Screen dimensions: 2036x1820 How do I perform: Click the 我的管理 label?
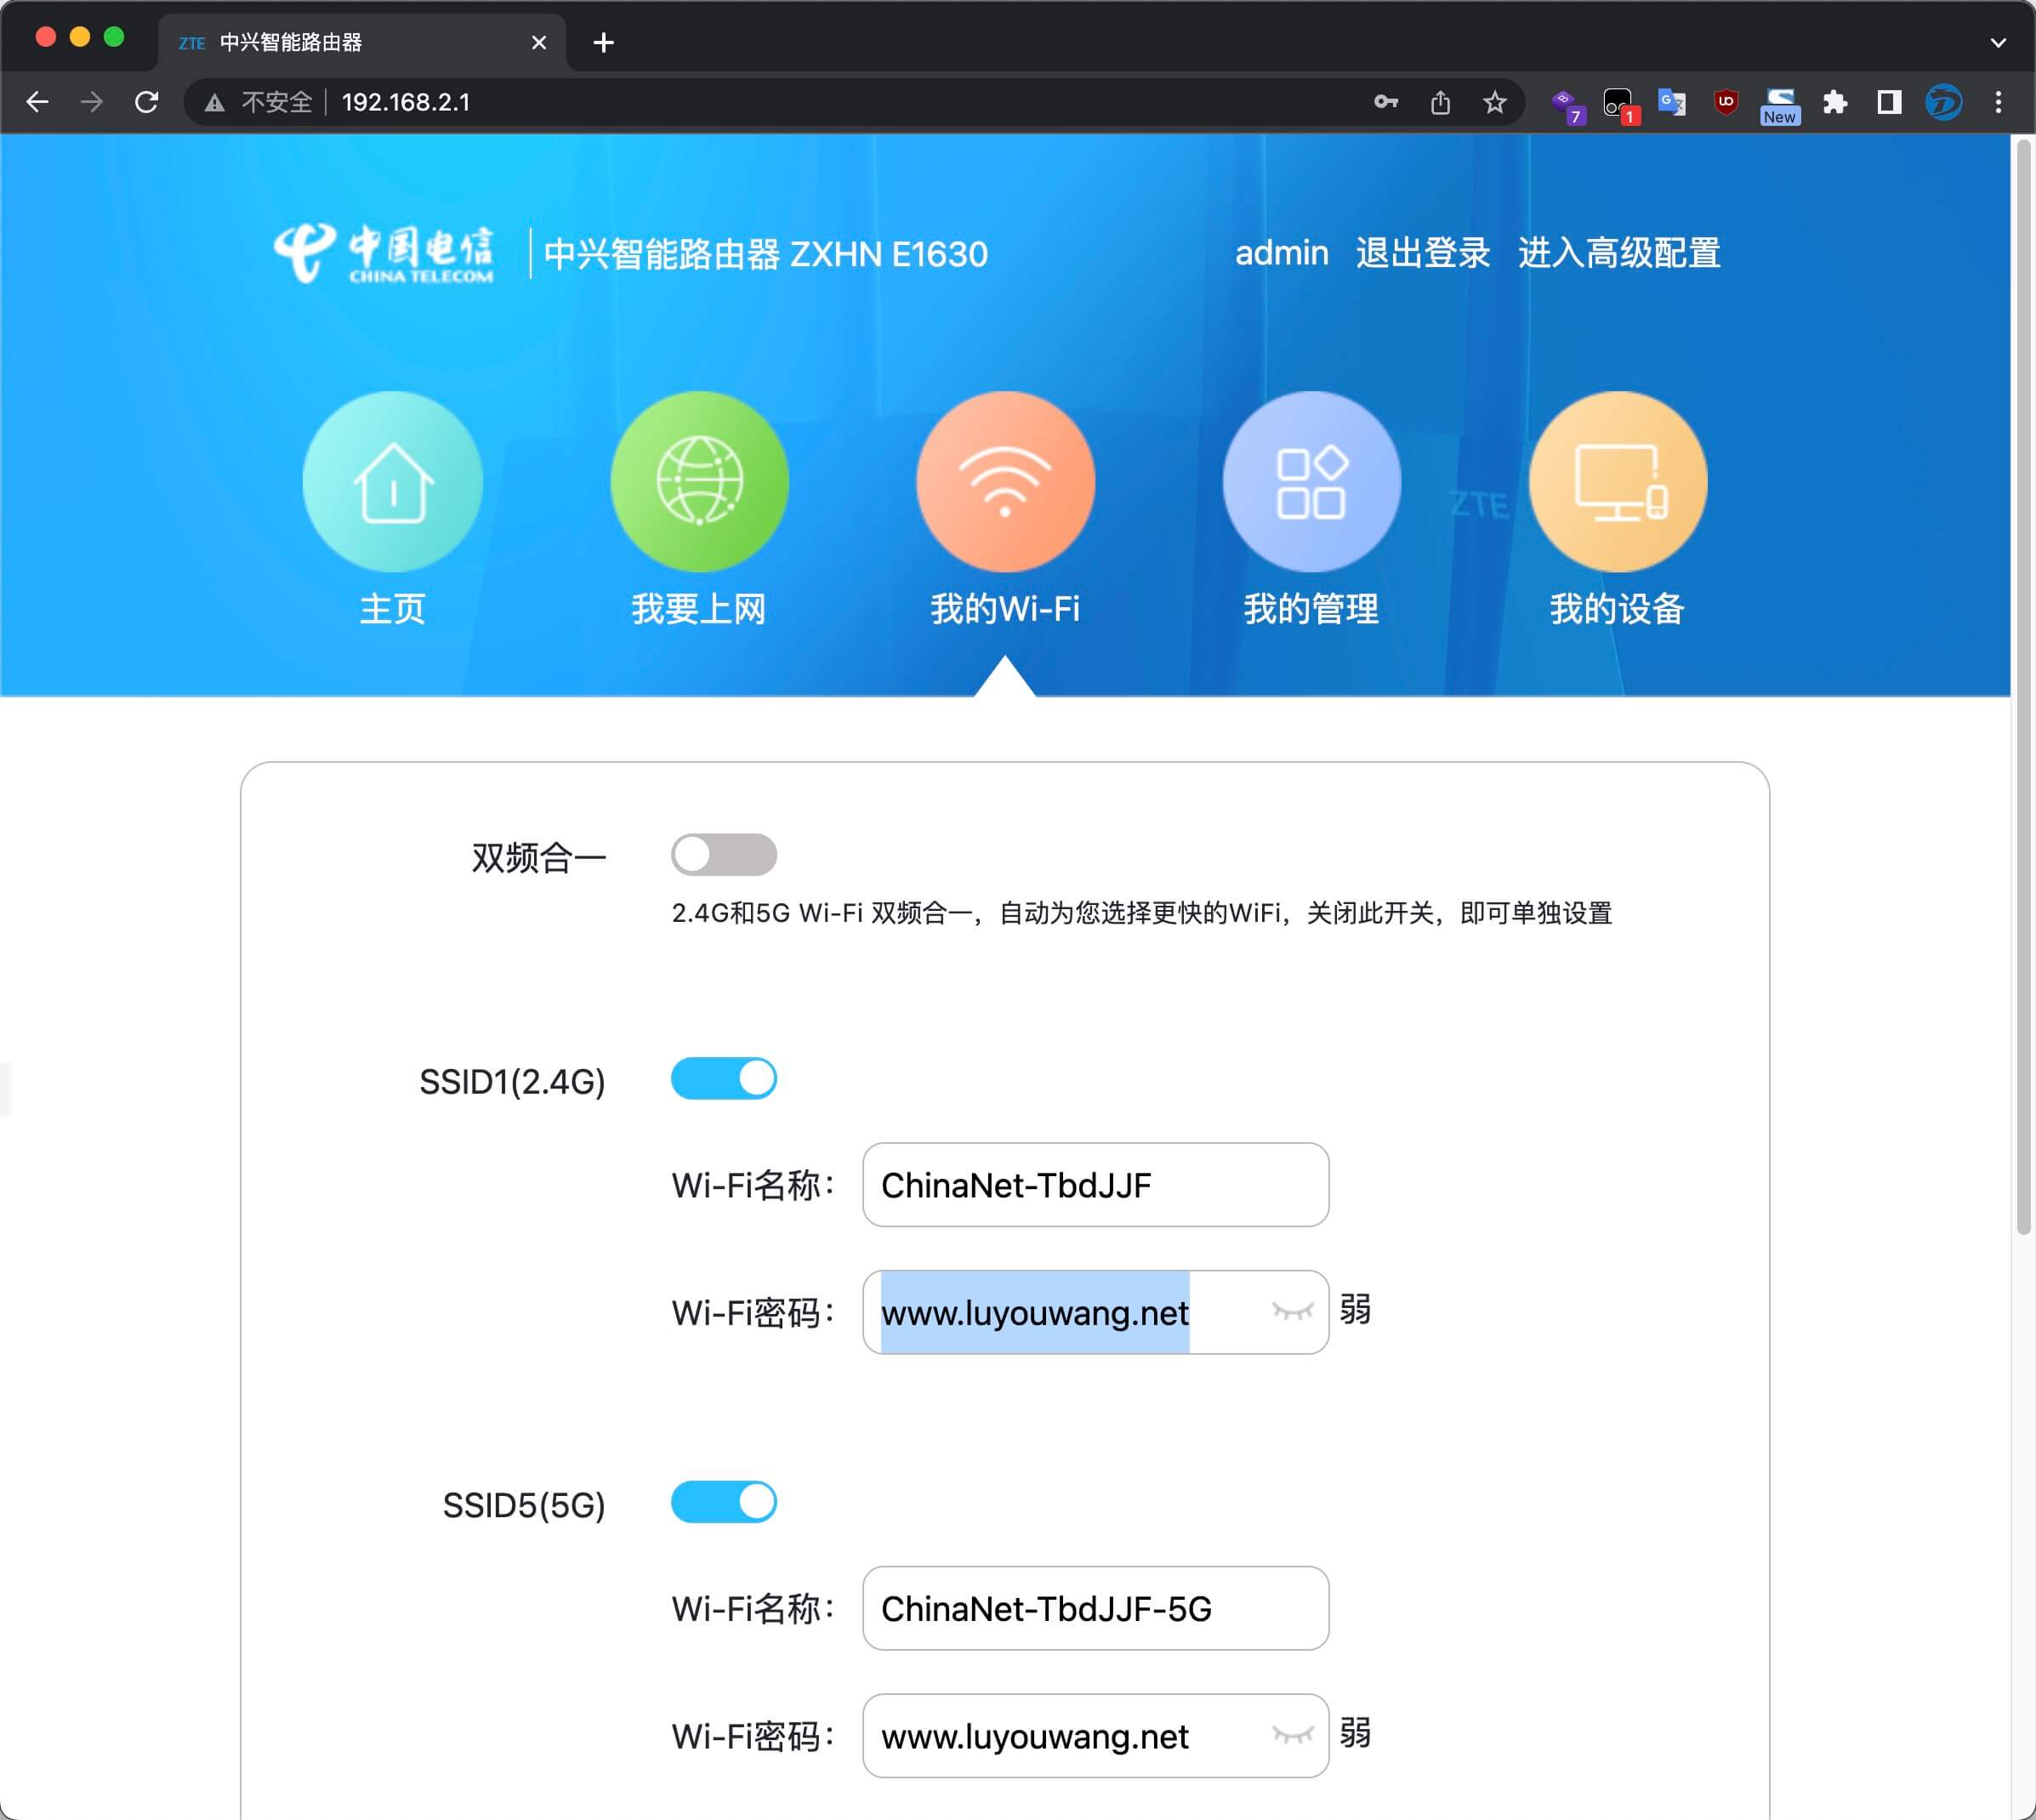1311,608
